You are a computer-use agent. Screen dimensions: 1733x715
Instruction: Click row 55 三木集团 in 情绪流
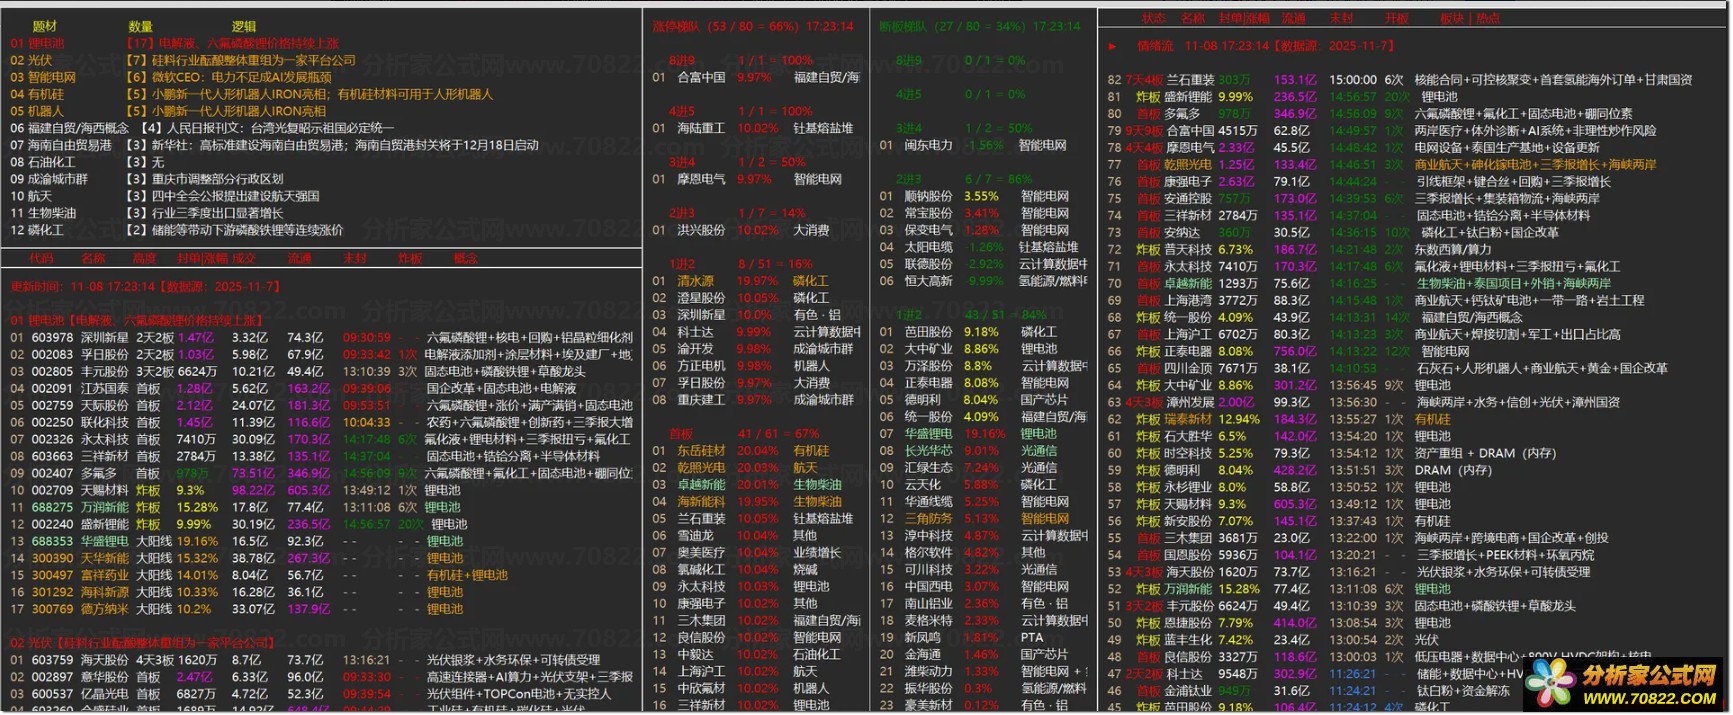(1358, 539)
